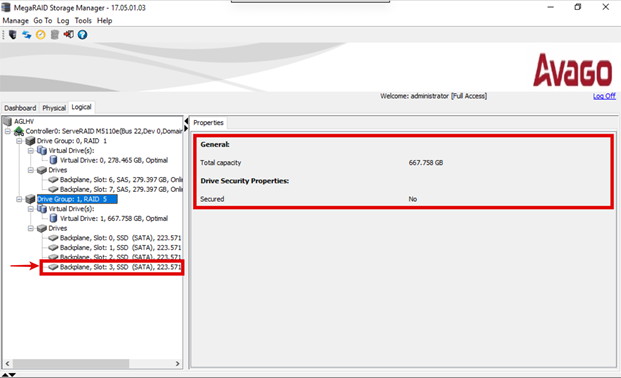Screen dimensions: 621x378
Task: Click tree horizontal scrollbar right arrow
Action: click(177, 363)
